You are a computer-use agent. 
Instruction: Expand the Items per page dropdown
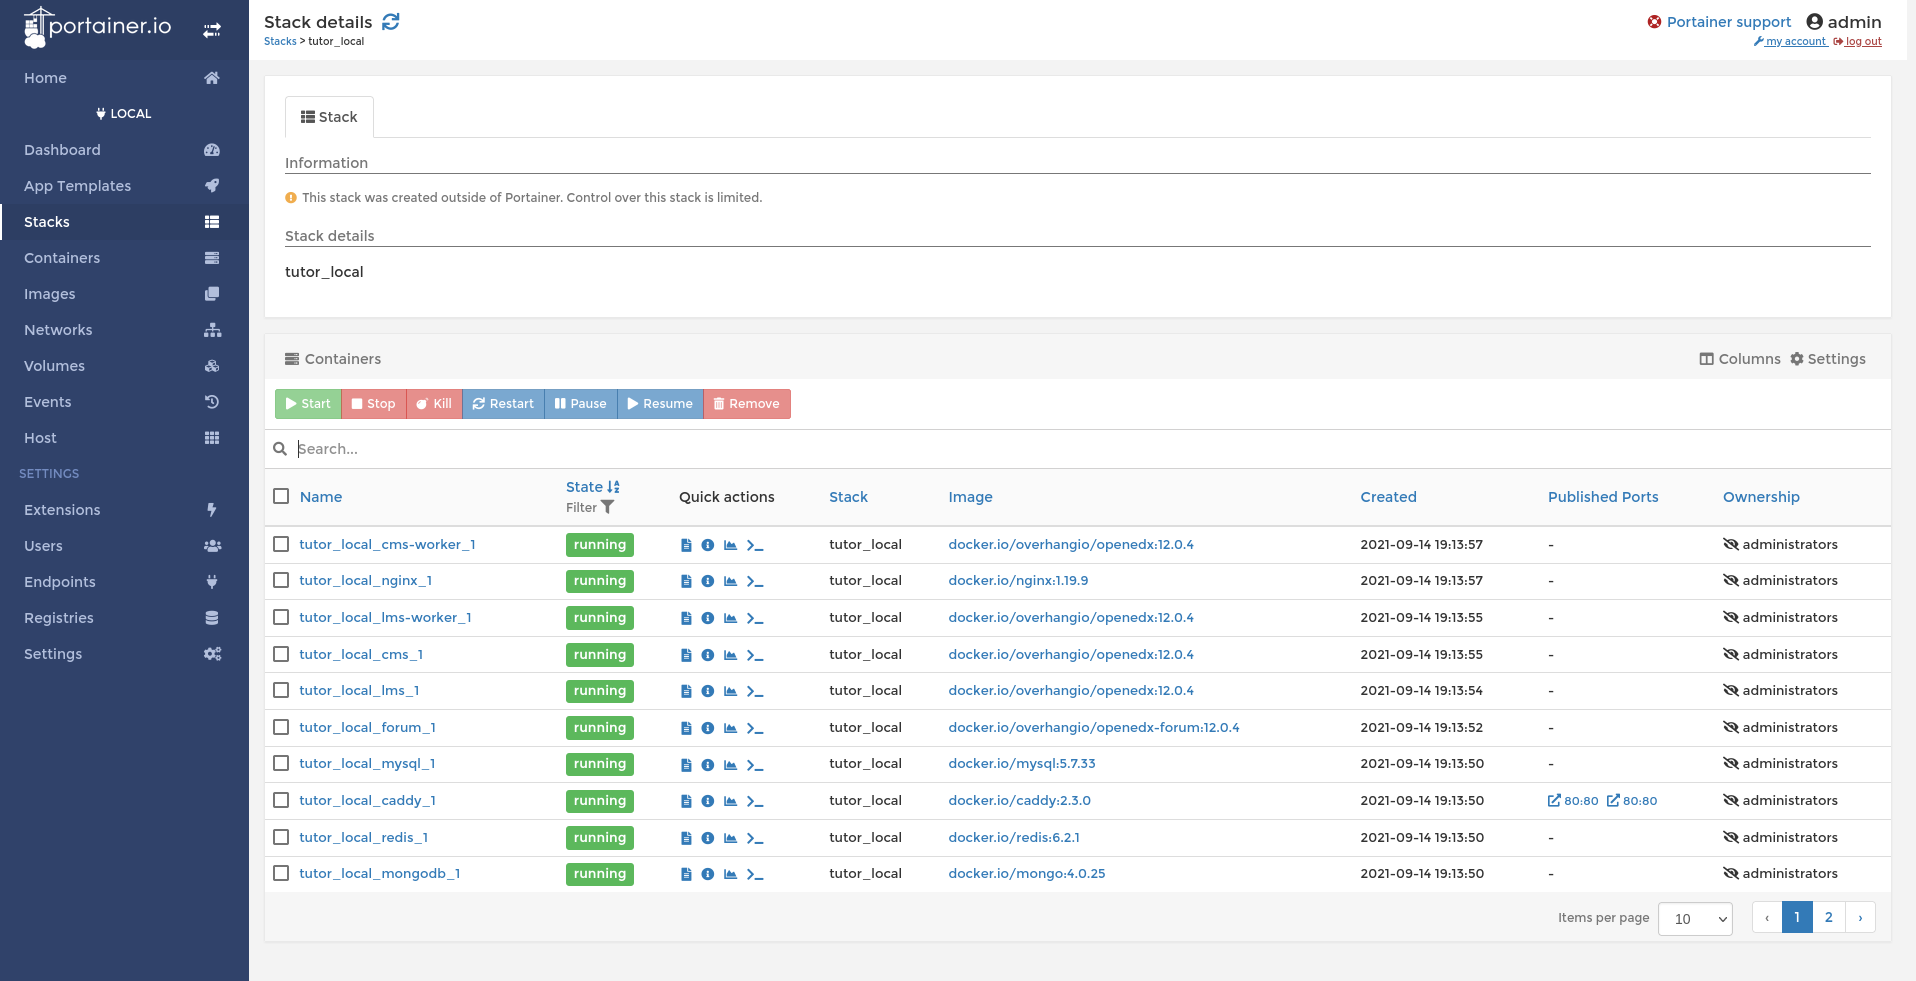click(x=1695, y=918)
